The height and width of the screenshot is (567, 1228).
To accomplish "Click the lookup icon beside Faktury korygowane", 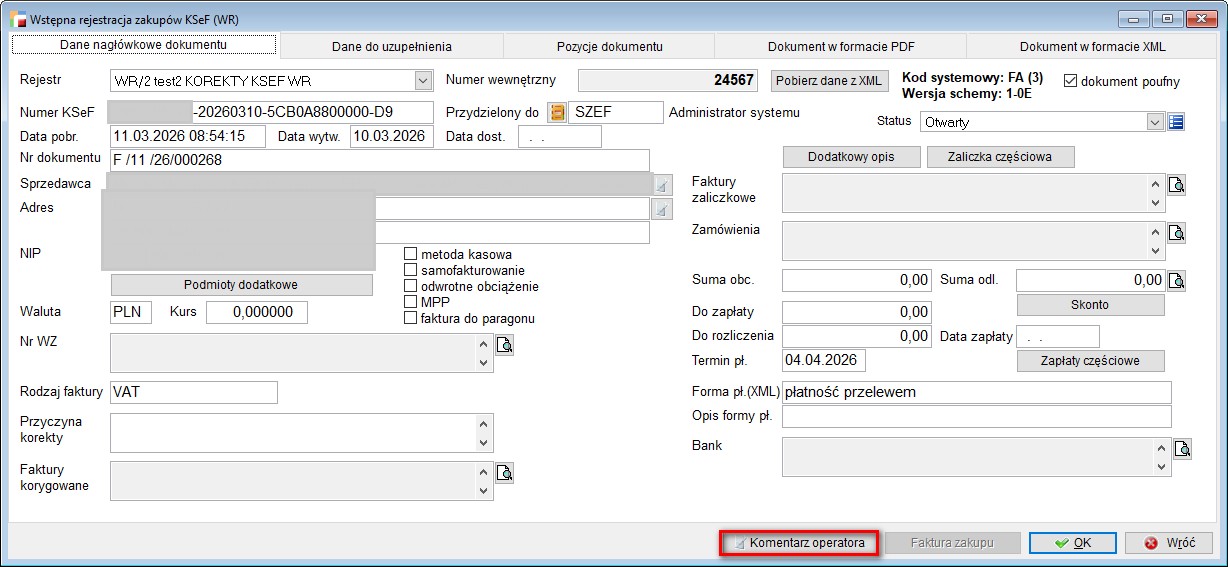I will coord(505,473).
